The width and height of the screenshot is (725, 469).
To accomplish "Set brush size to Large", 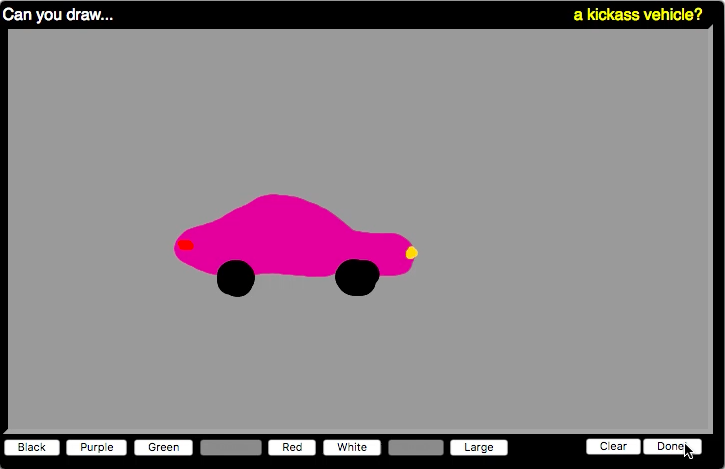I will 479,447.
